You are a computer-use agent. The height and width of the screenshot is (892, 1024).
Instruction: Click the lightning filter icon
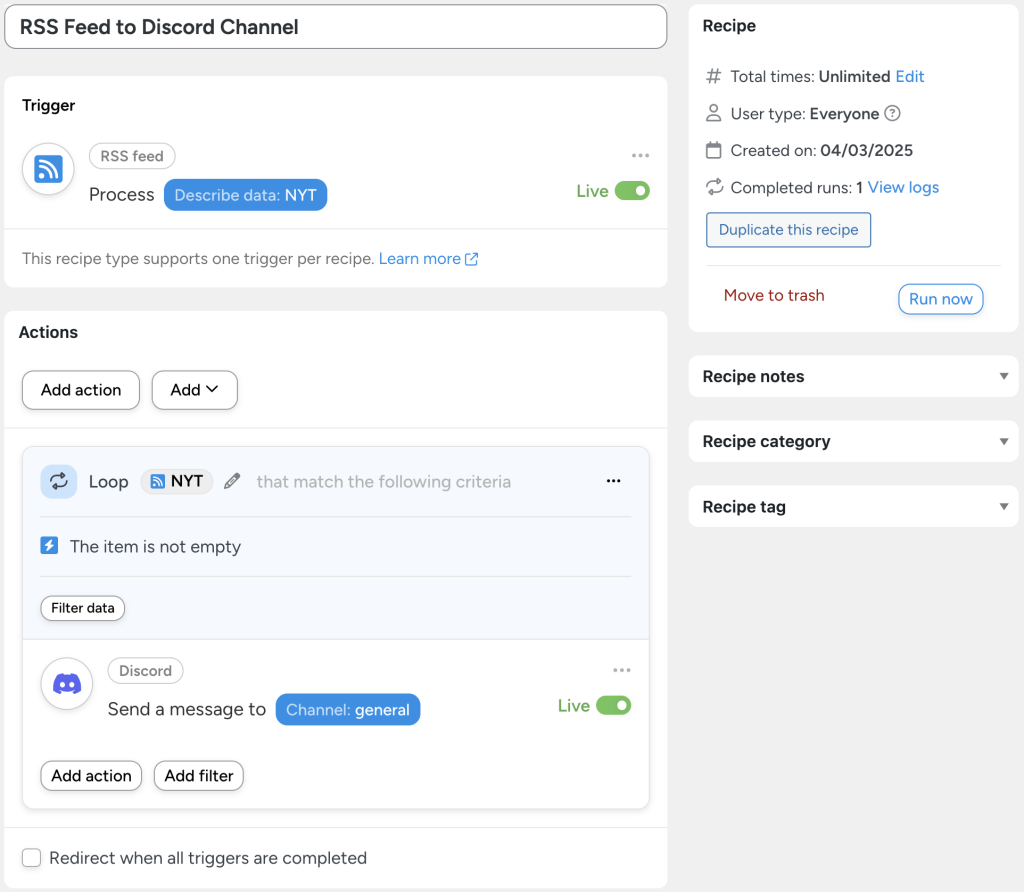tap(49, 547)
